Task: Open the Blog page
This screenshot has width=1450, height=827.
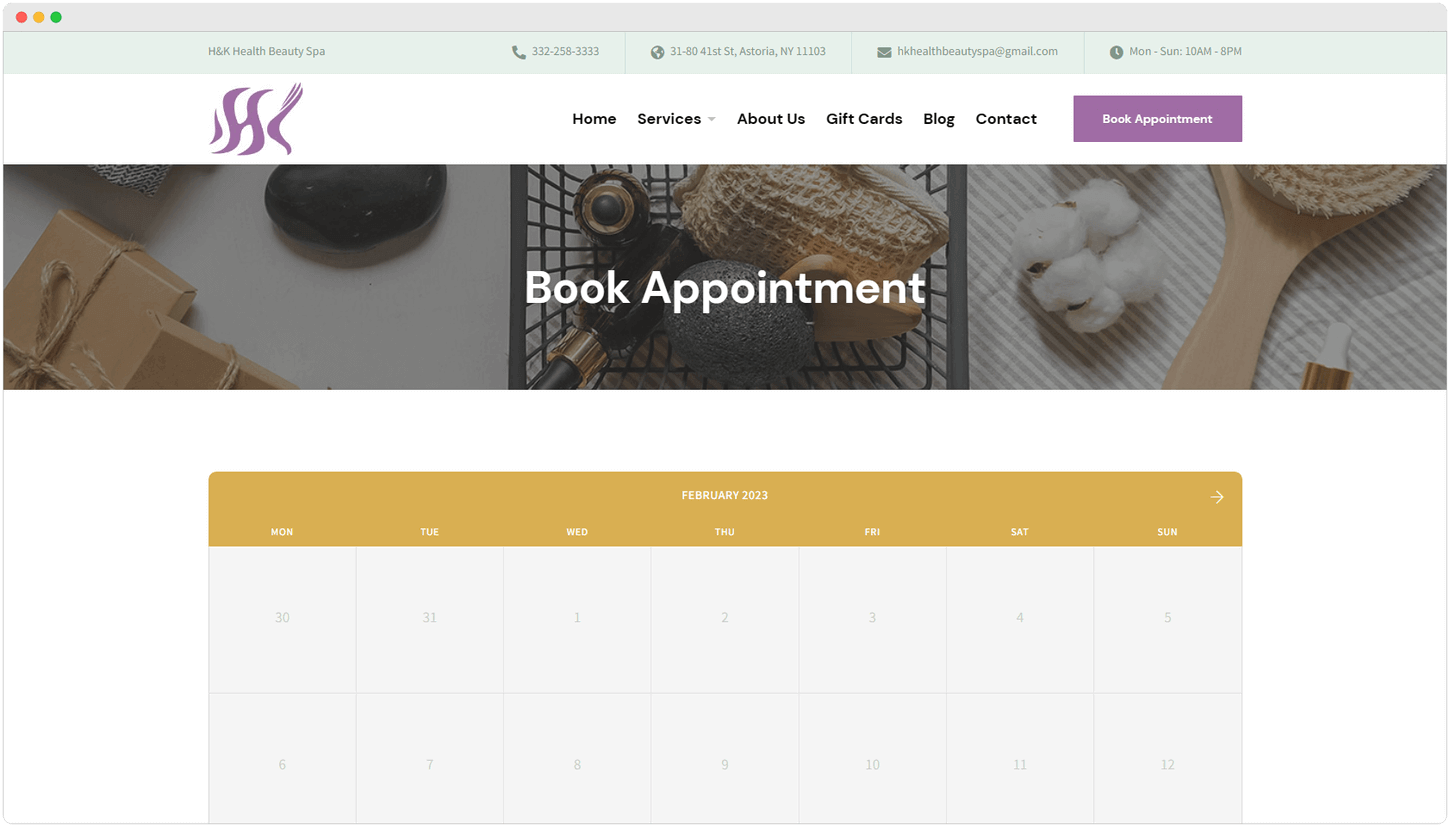Action: click(939, 119)
